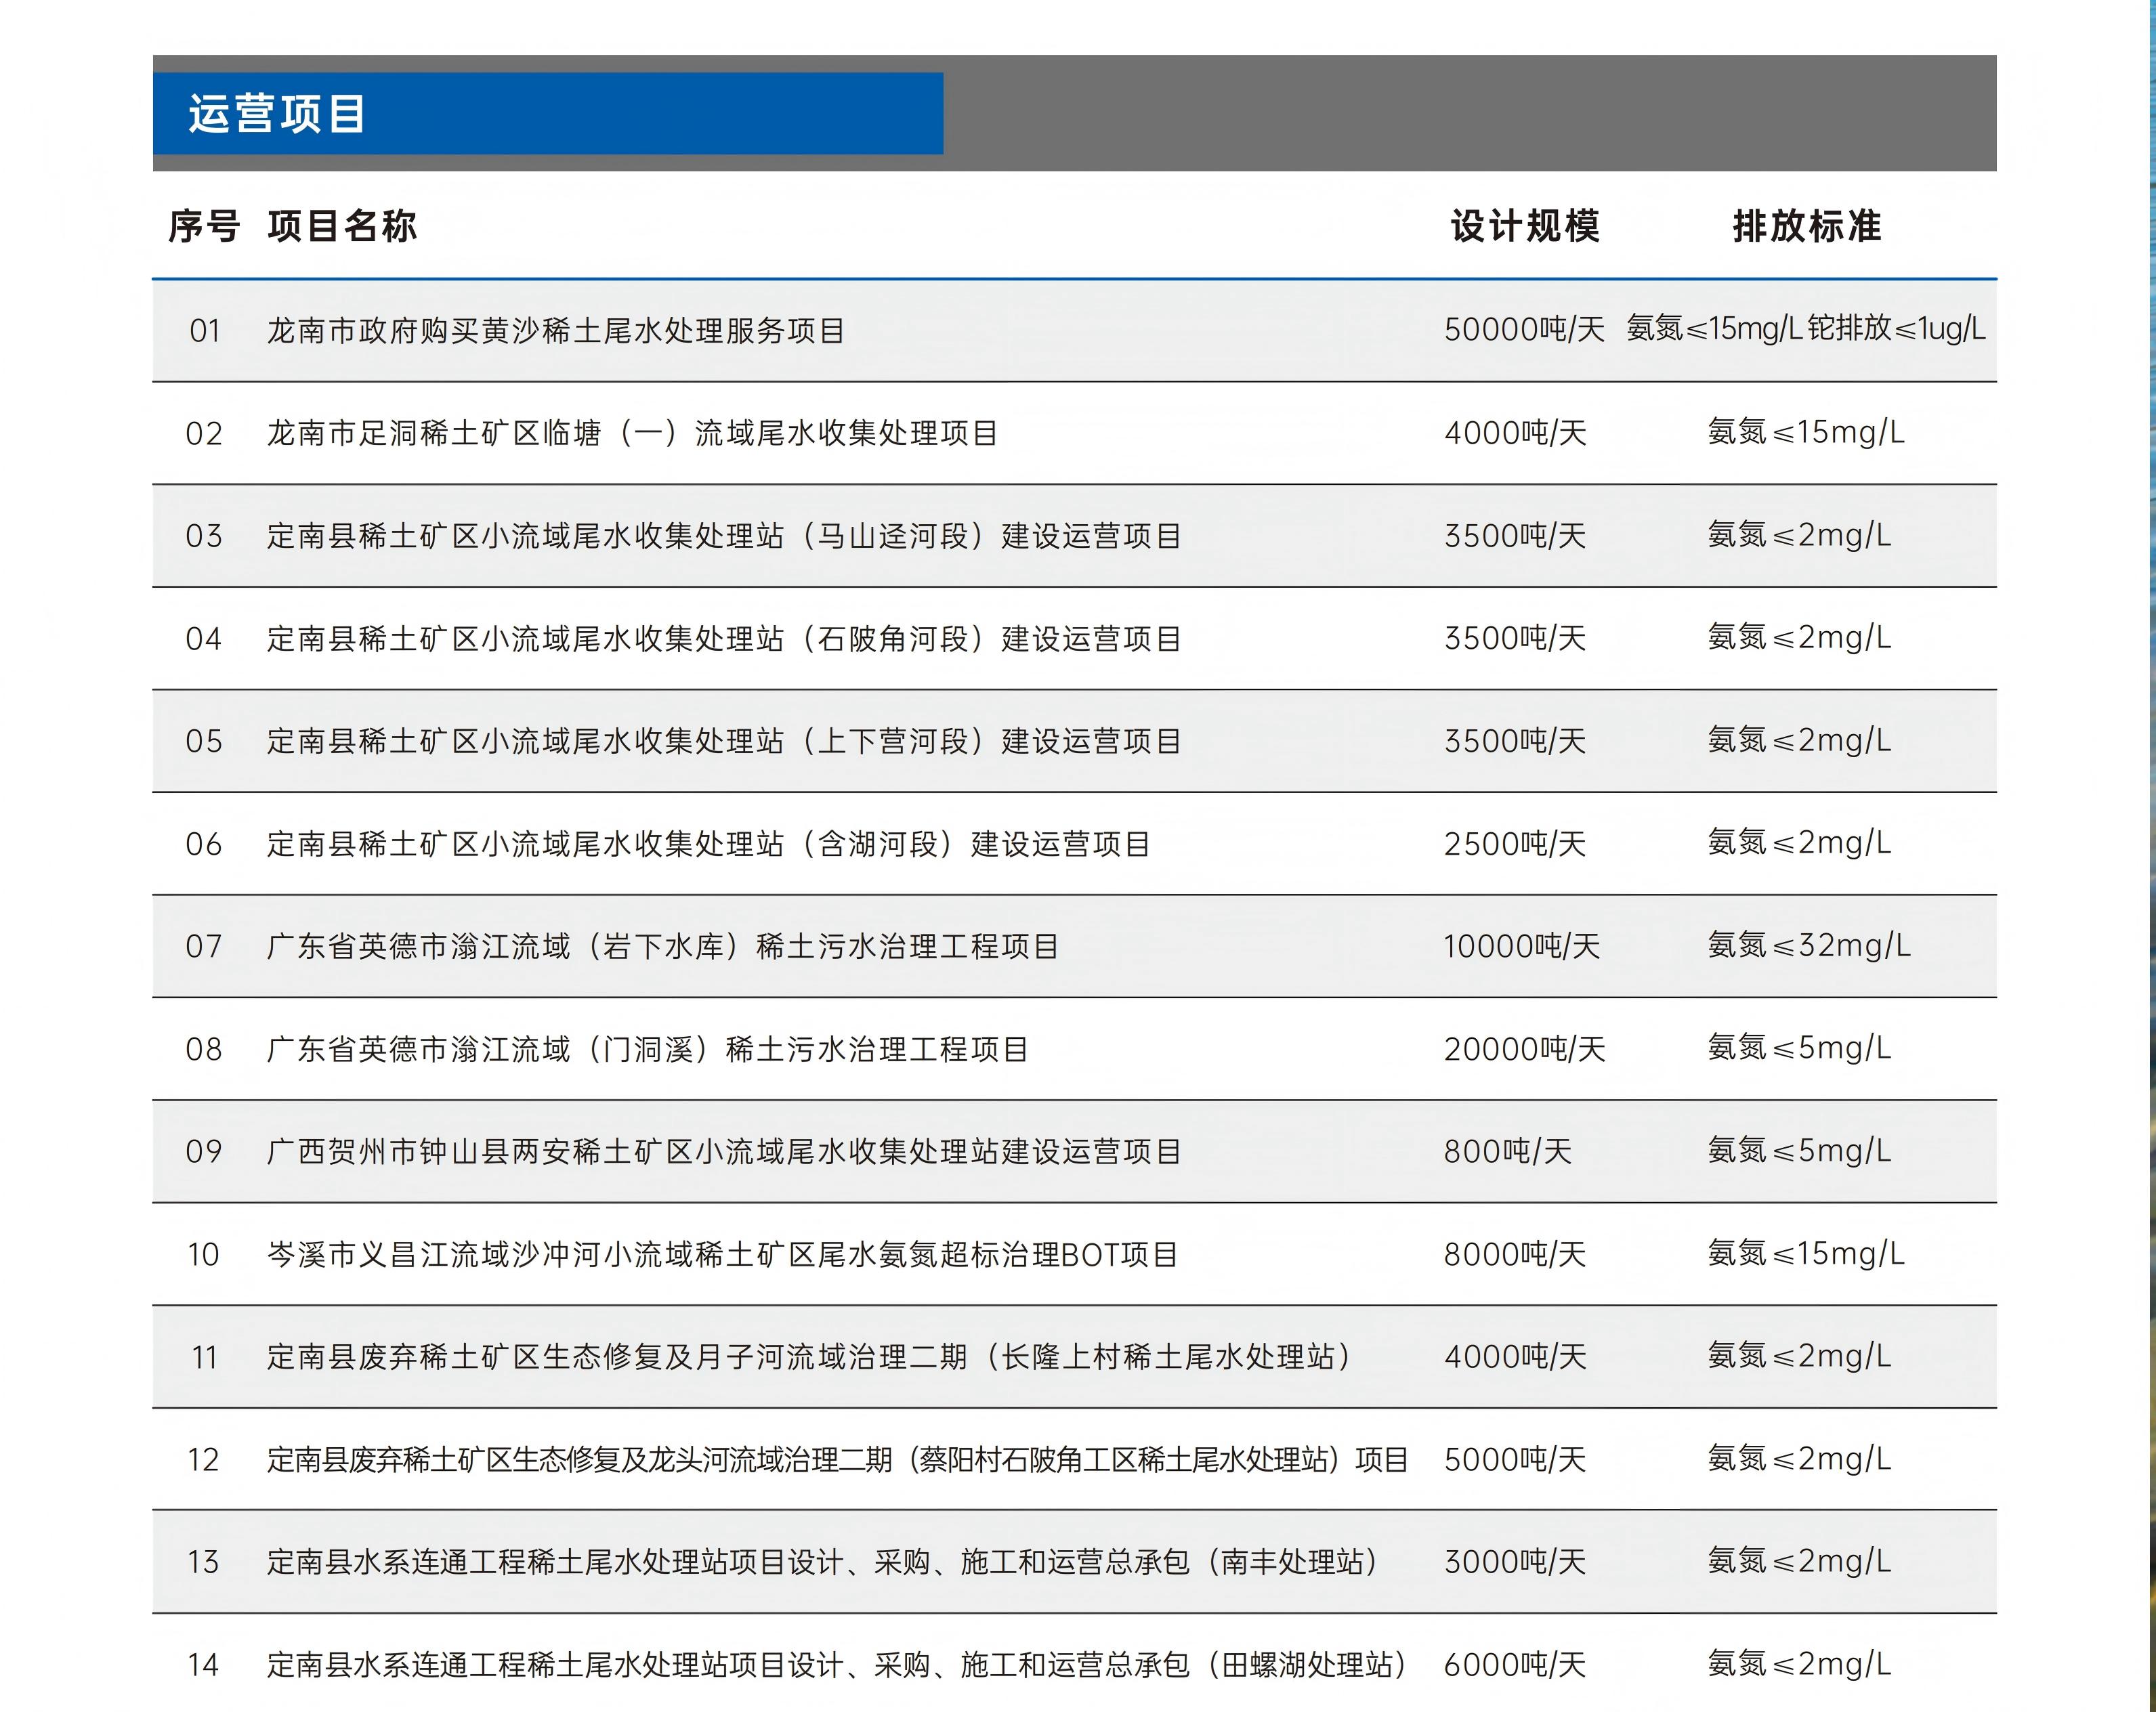
Task: Click 氨氮≤2mg/L in row 14
Action: click(x=1799, y=1664)
